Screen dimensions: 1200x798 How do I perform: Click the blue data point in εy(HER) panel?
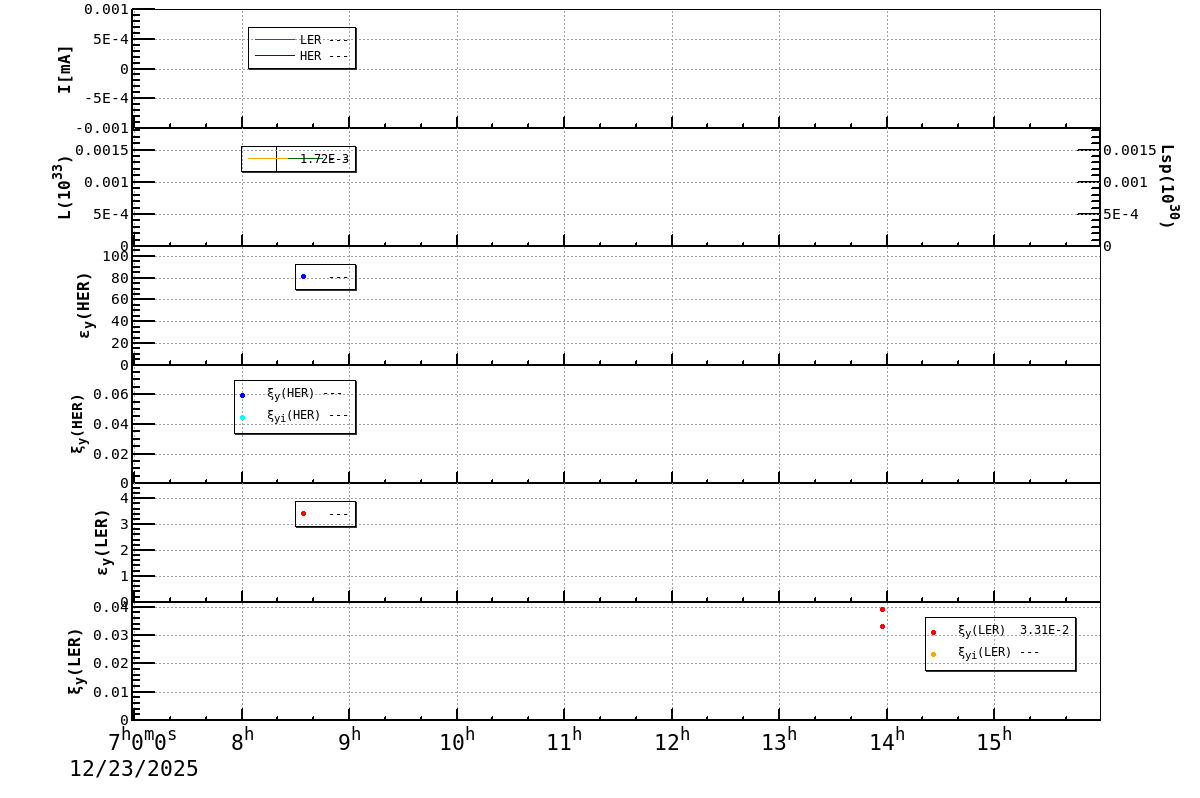pos(305,276)
